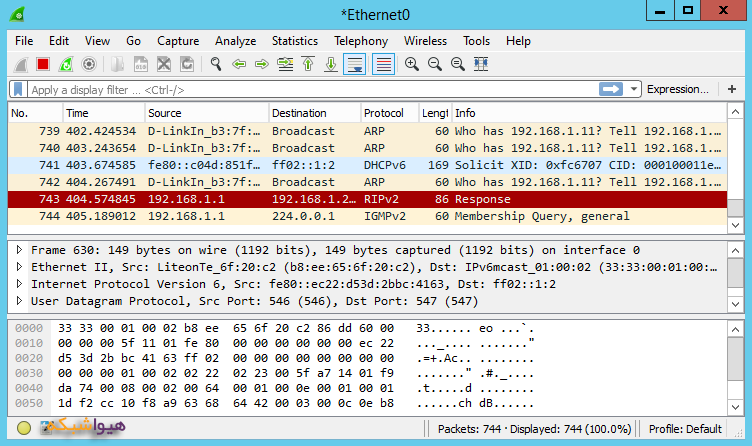Click the expert info status indicator
Viewport: 752px width, 446px height.
pos(24,429)
